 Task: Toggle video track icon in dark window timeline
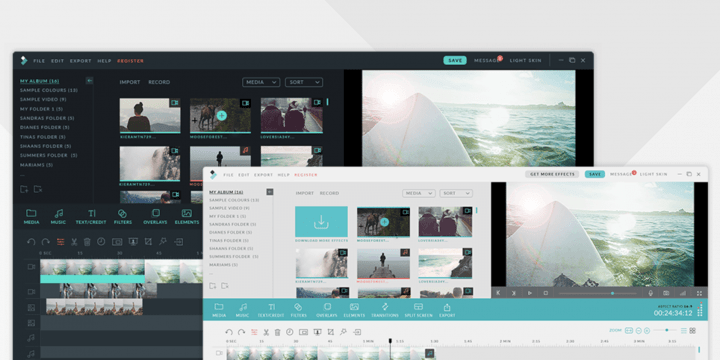(x=31, y=267)
